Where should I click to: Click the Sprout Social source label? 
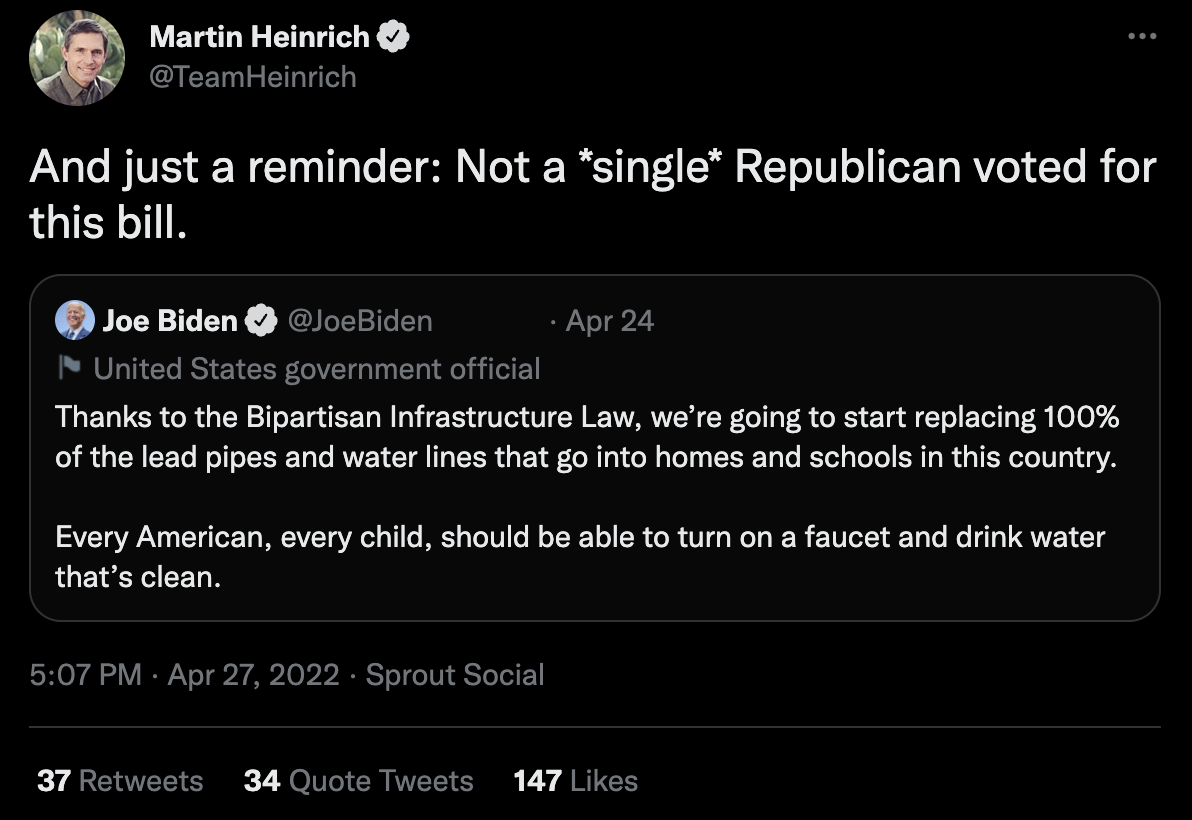[x=455, y=674]
